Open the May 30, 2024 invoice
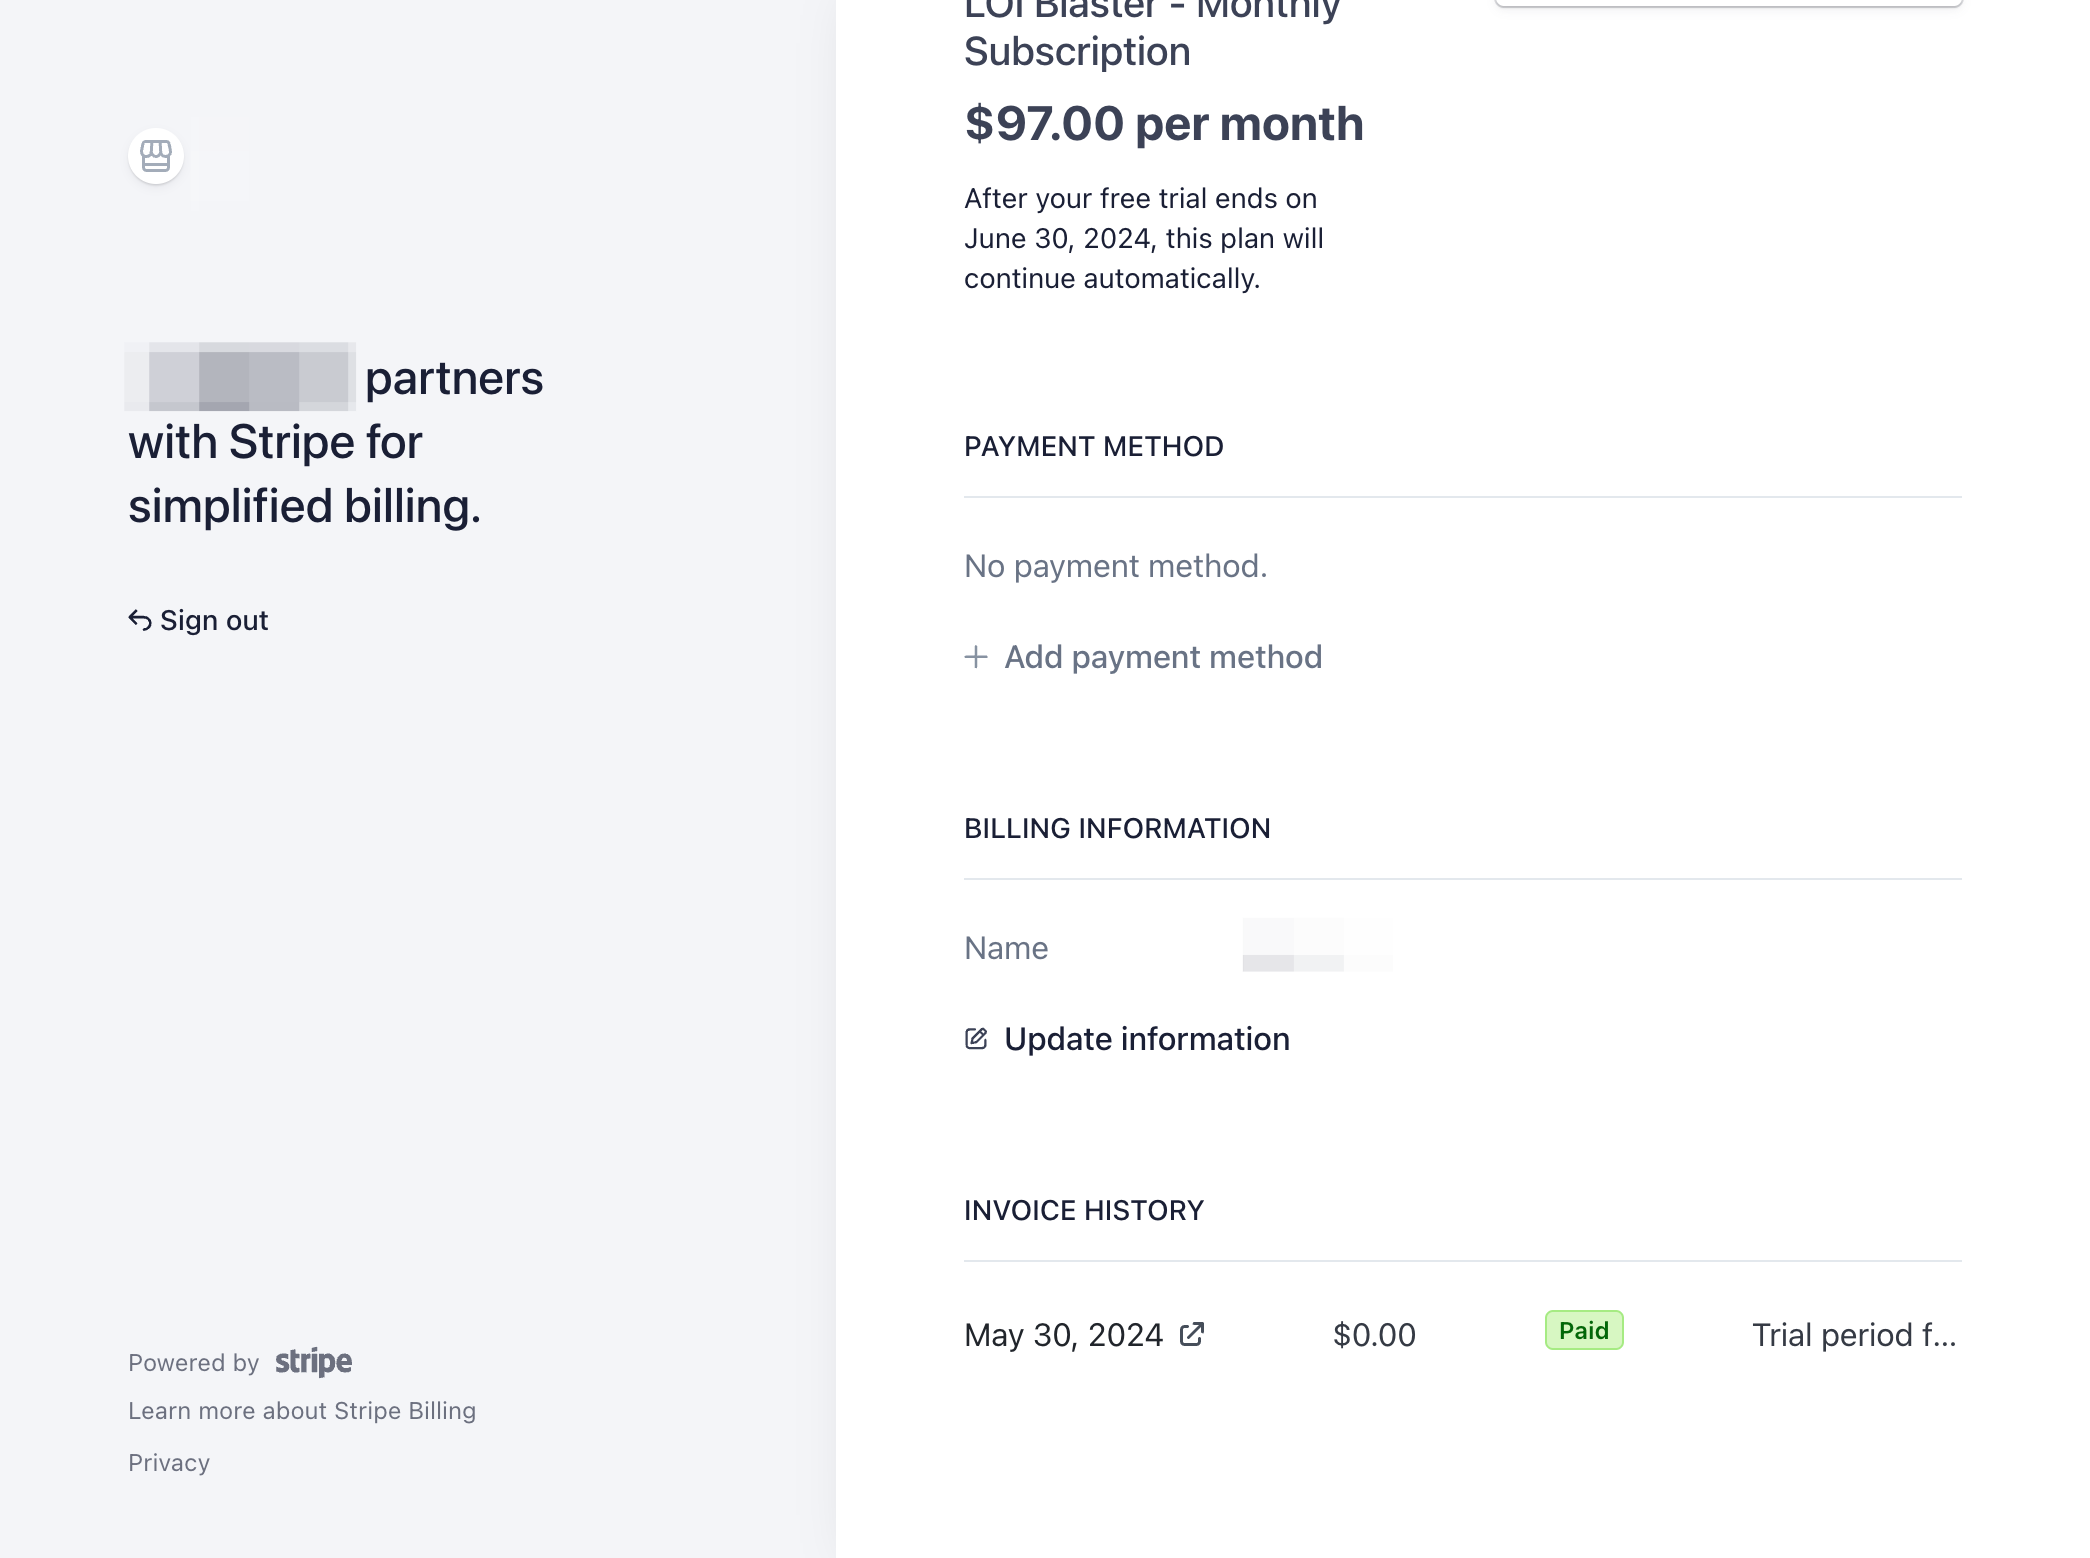2090x1558 pixels. point(1084,1335)
